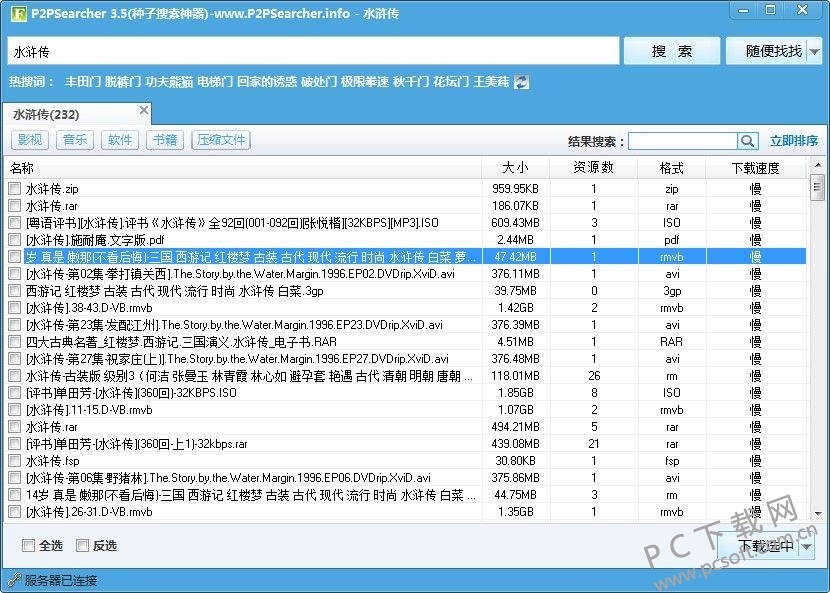Click hot search word 电梯门
Viewport: 830px width, 593px height.
(x=215, y=82)
